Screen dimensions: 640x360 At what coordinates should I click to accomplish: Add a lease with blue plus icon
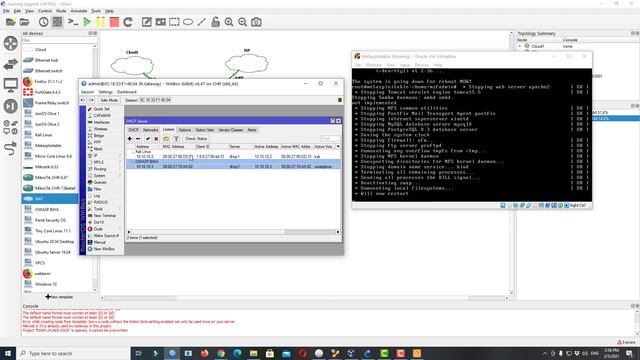click(130, 139)
